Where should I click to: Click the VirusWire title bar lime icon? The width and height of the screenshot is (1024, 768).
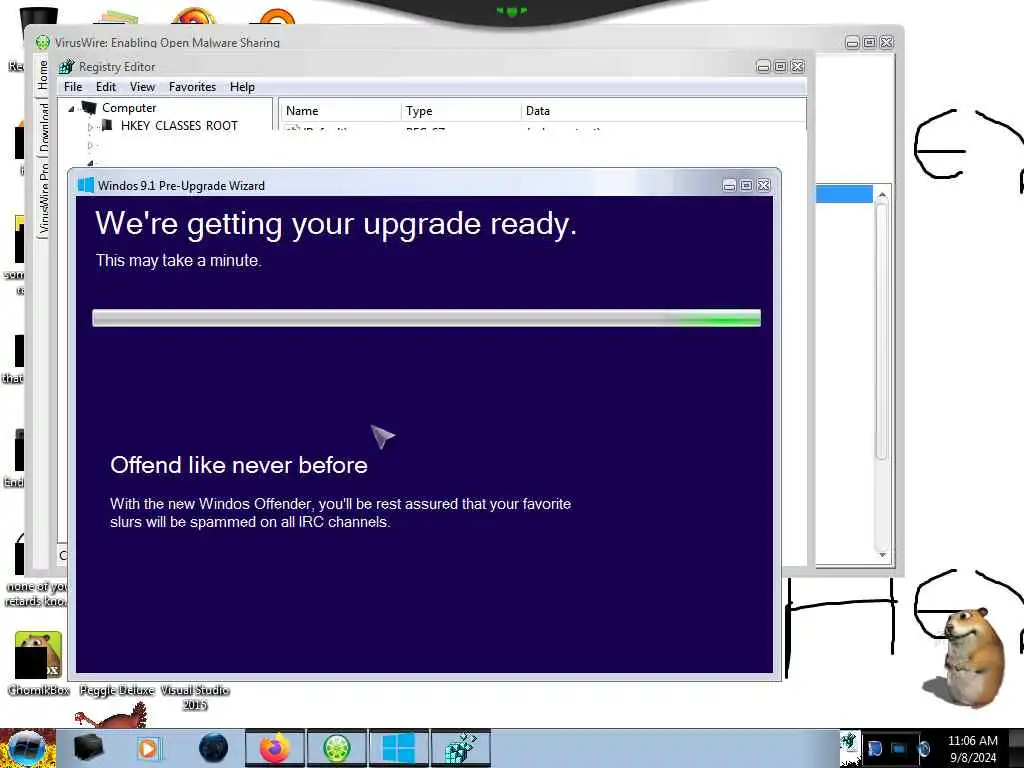pos(42,42)
